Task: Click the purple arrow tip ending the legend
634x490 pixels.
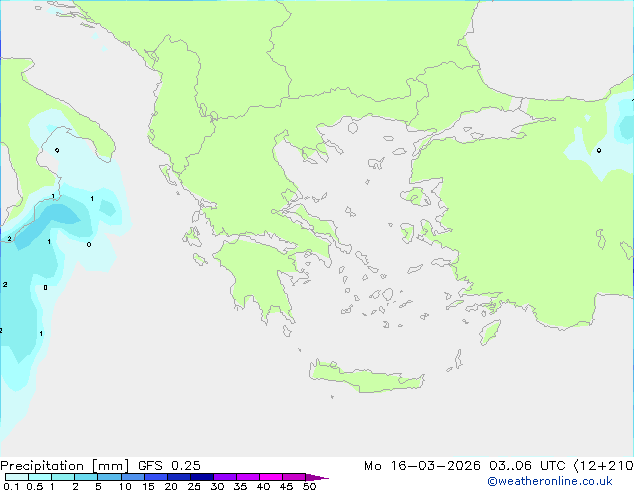Action: [317, 477]
